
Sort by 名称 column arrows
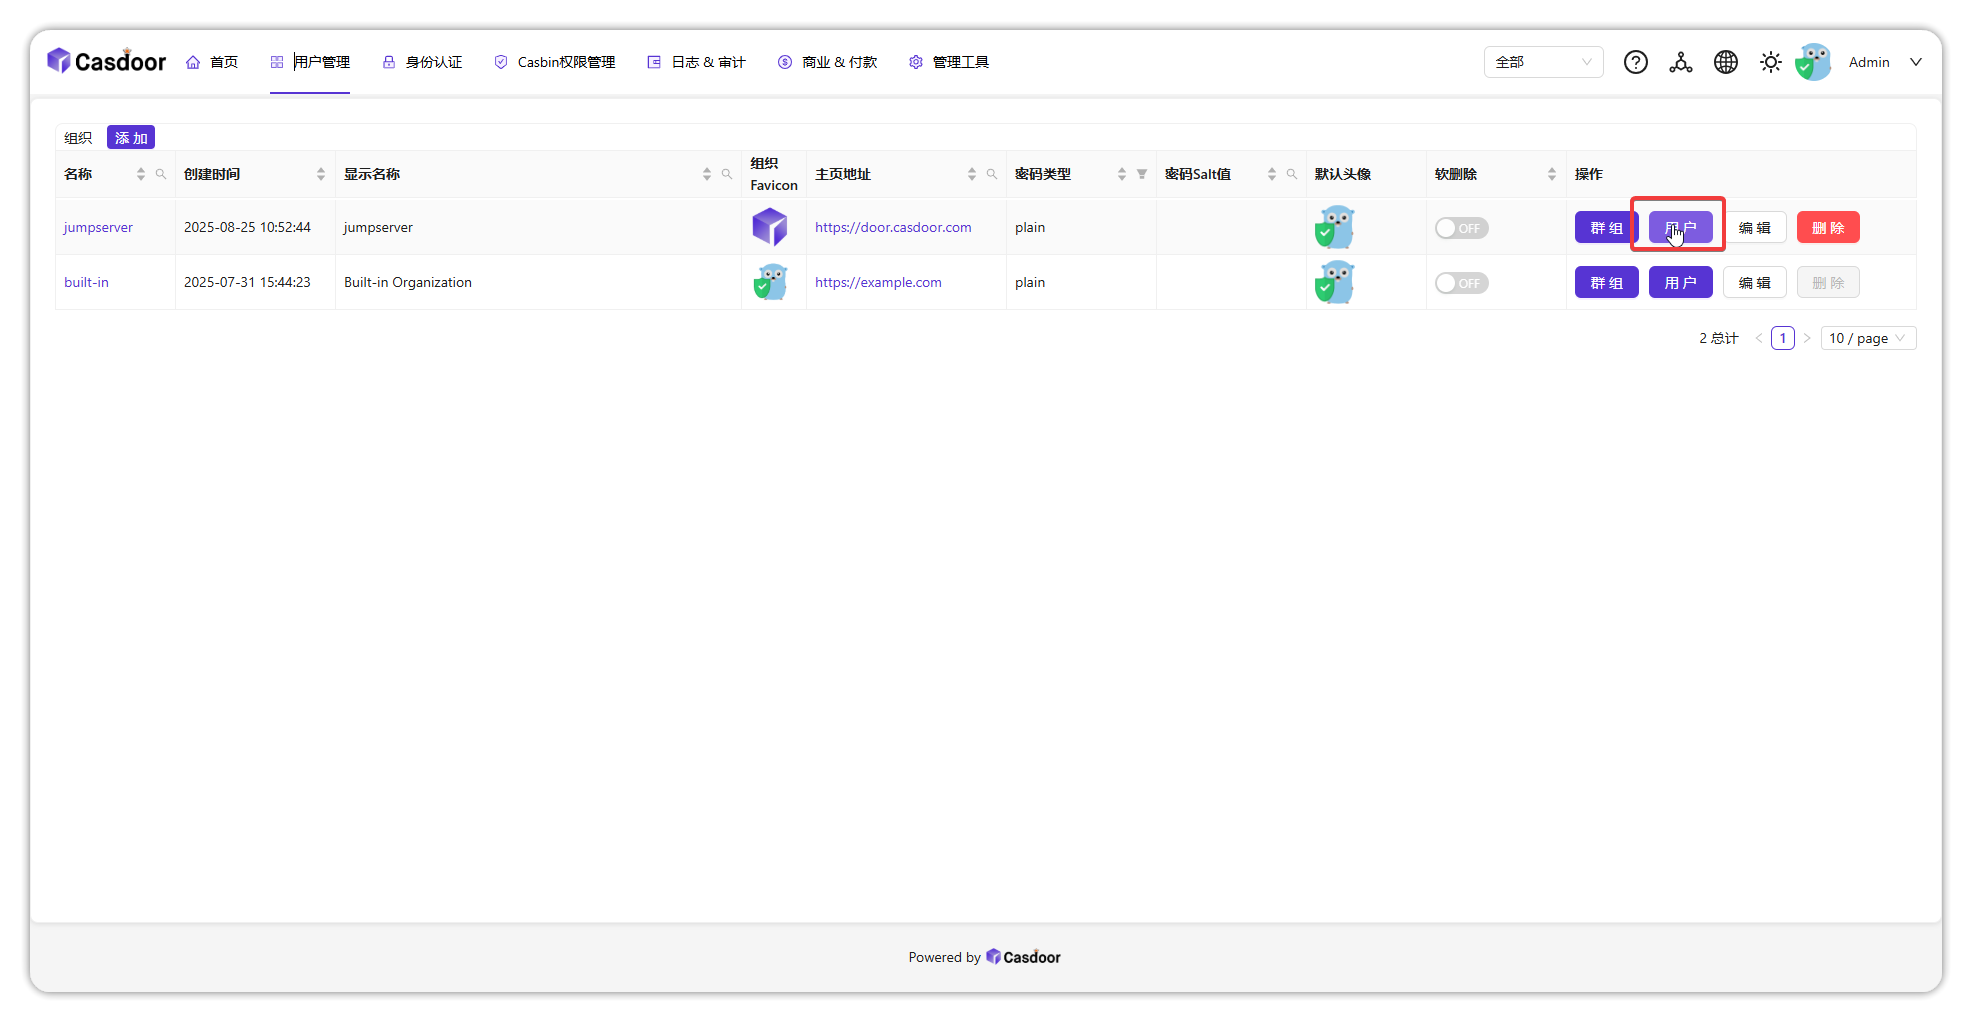[141, 174]
